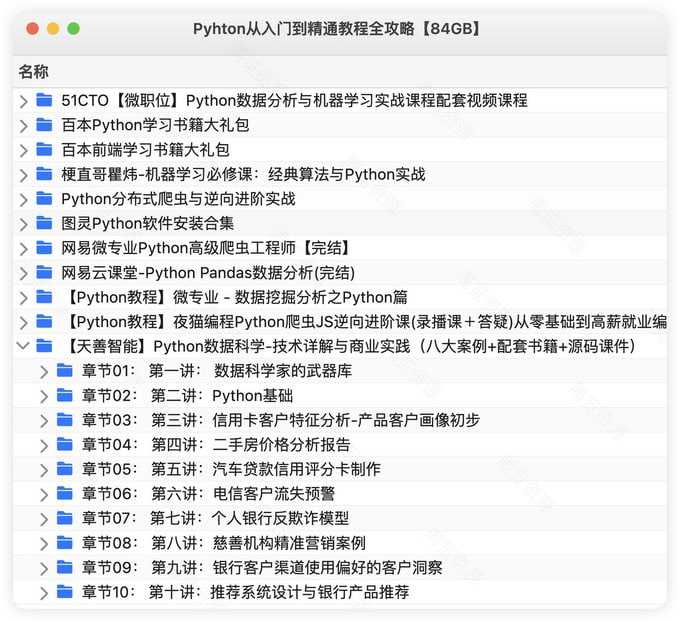This screenshot has height=622, width=680.
Task: Click folder icon of 章节03 信用卡客户特征分析
Action: point(65,420)
